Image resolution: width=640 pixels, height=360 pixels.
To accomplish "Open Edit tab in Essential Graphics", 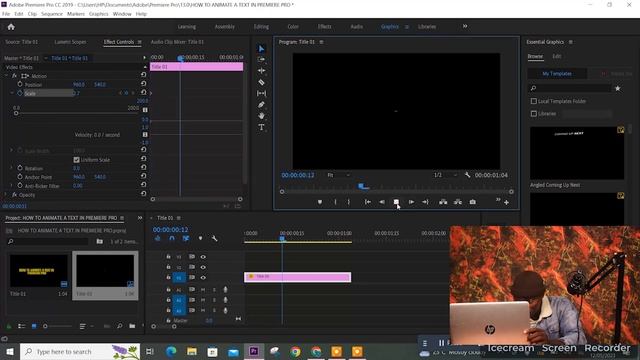I will pos(557,56).
